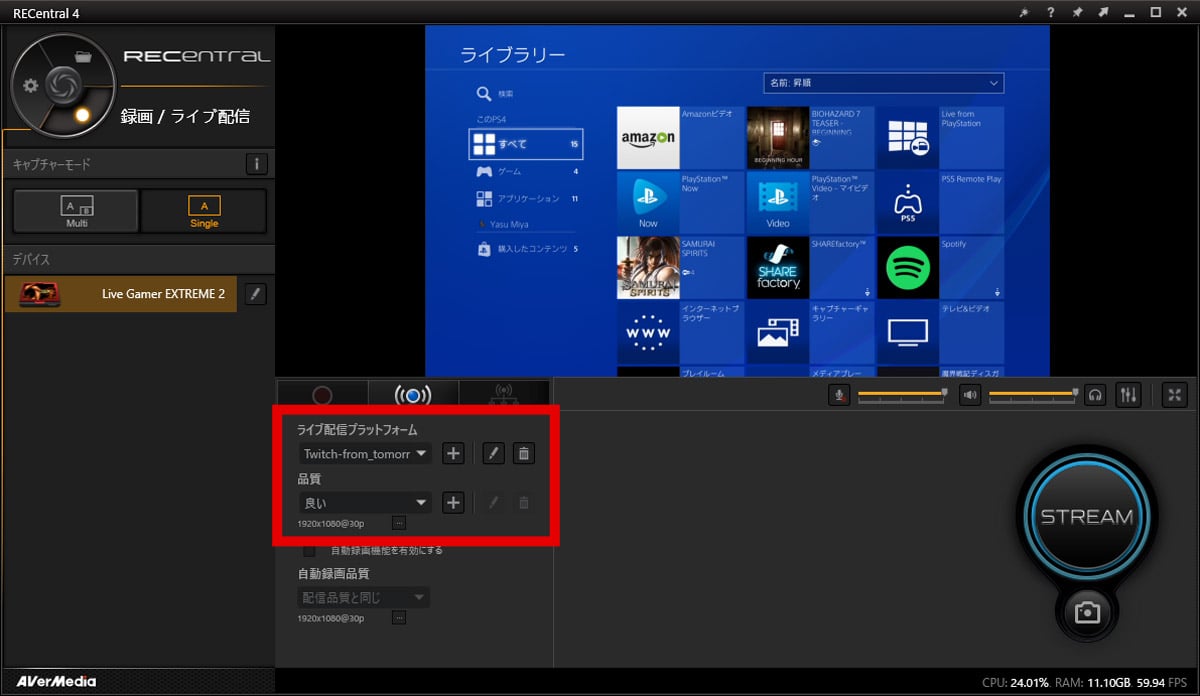This screenshot has width=1200, height=696.
Task: Open the audio mixer settings
Action: point(1129,395)
